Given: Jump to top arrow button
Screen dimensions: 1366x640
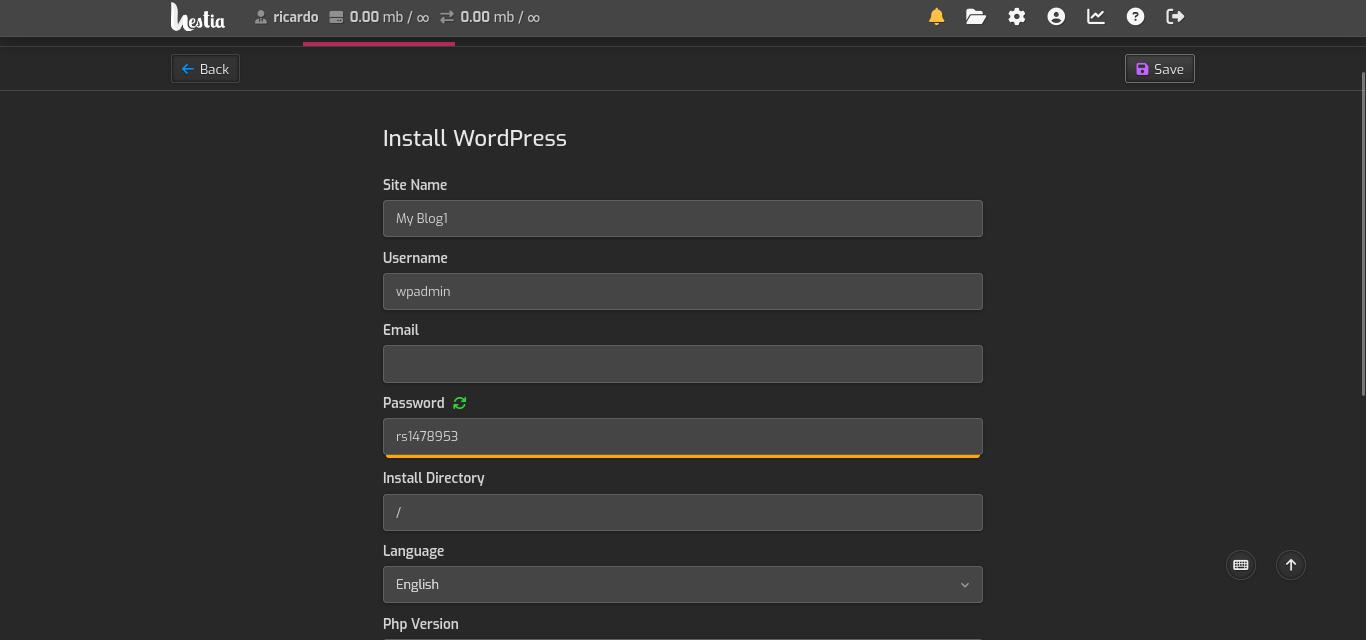Looking at the screenshot, I should [x=1291, y=565].
